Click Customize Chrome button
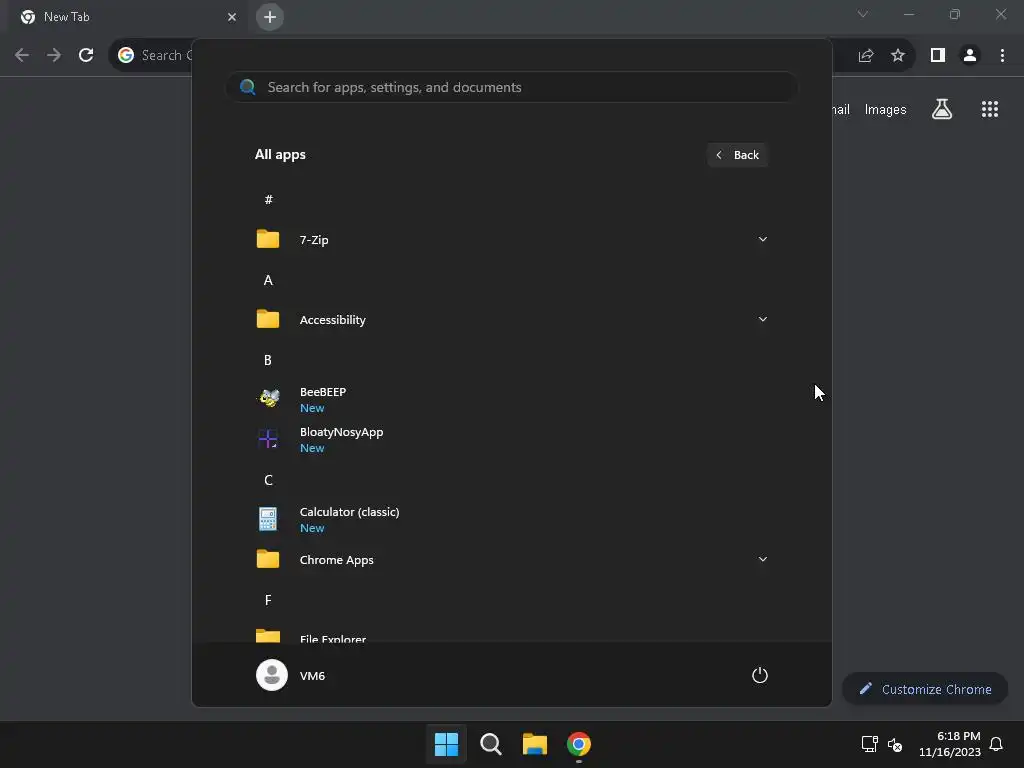The height and width of the screenshot is (768, 1024). tap(925, 689)
